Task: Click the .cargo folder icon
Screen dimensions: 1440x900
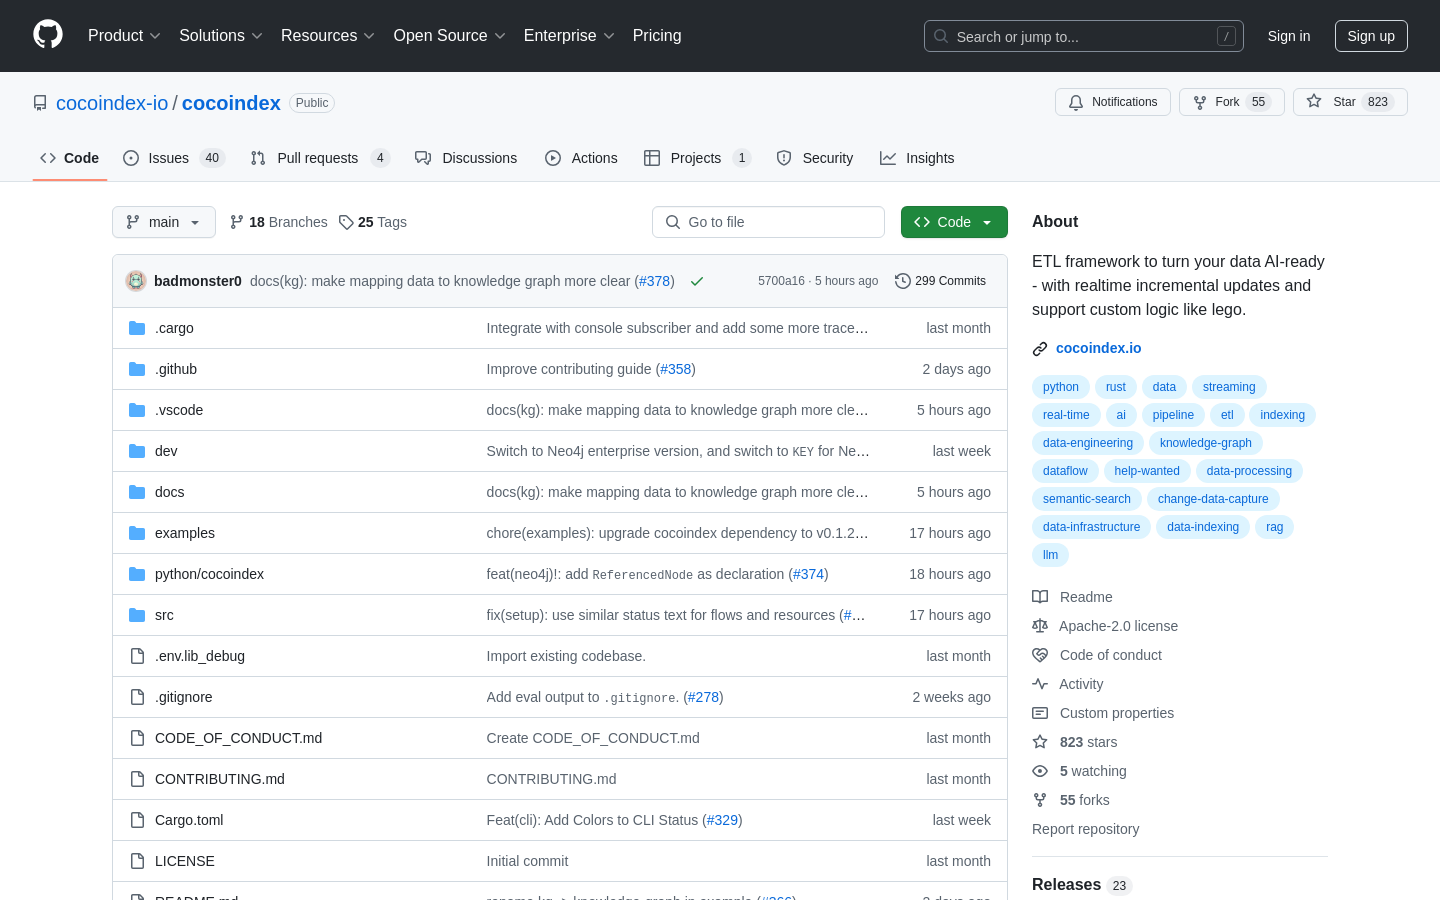Action: coord(137,328)
